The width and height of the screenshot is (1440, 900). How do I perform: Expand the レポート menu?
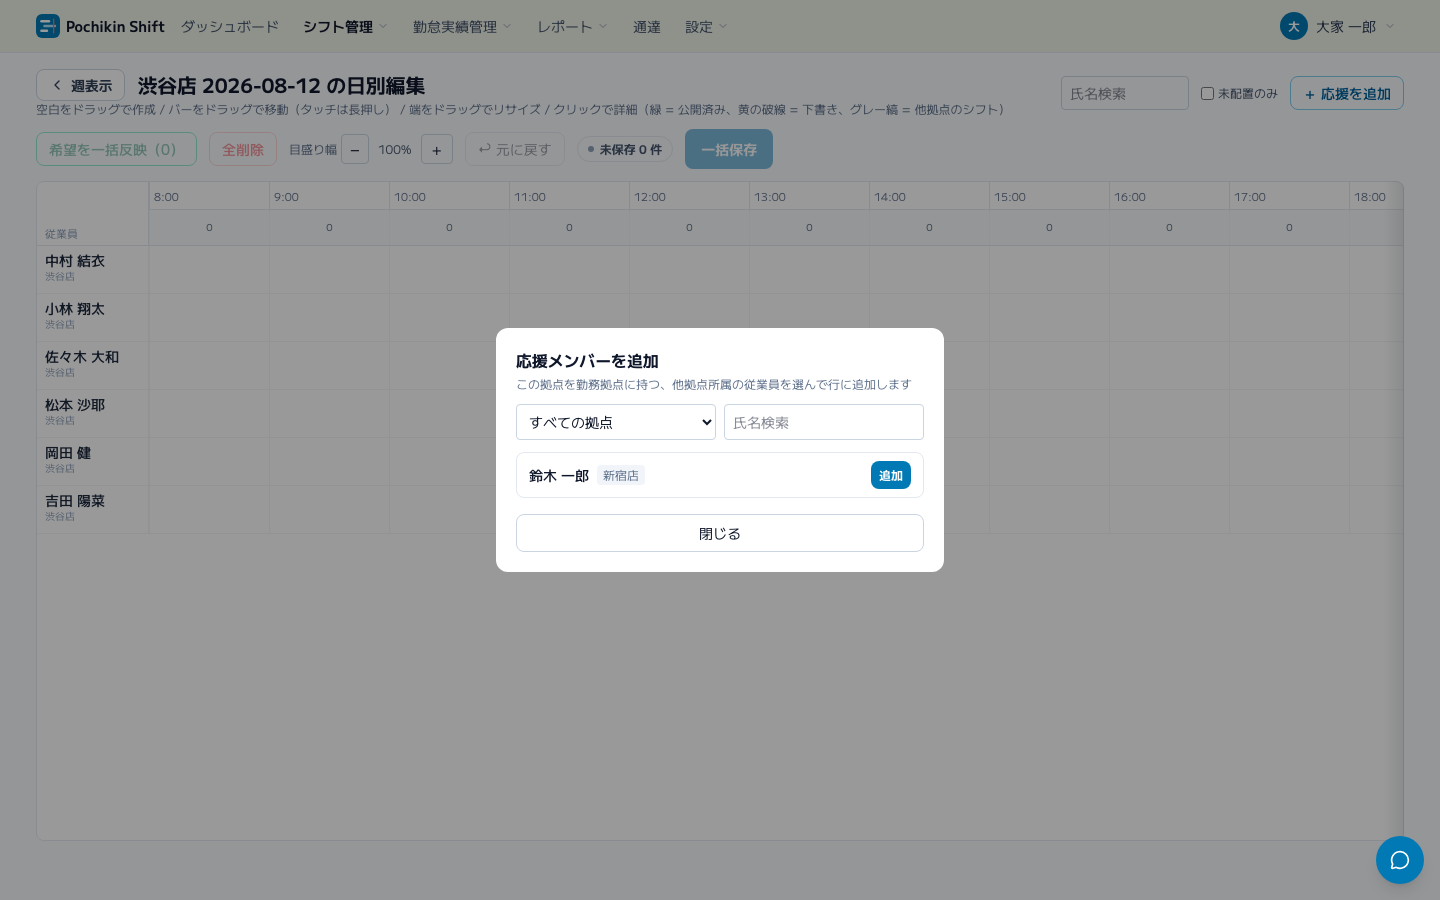(x=572, y=27)
